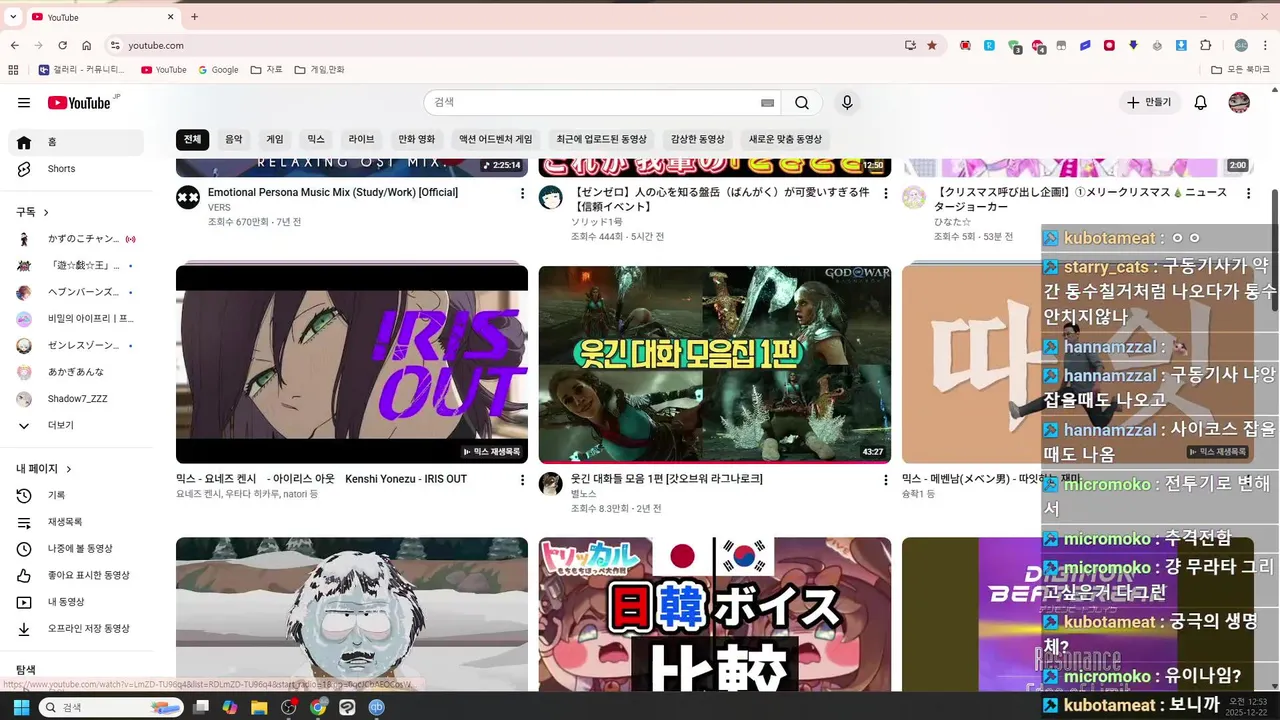The image size is (1280, 720).
Task: Click the blue download-arrow extension icon
Action: click(1181, 45)
